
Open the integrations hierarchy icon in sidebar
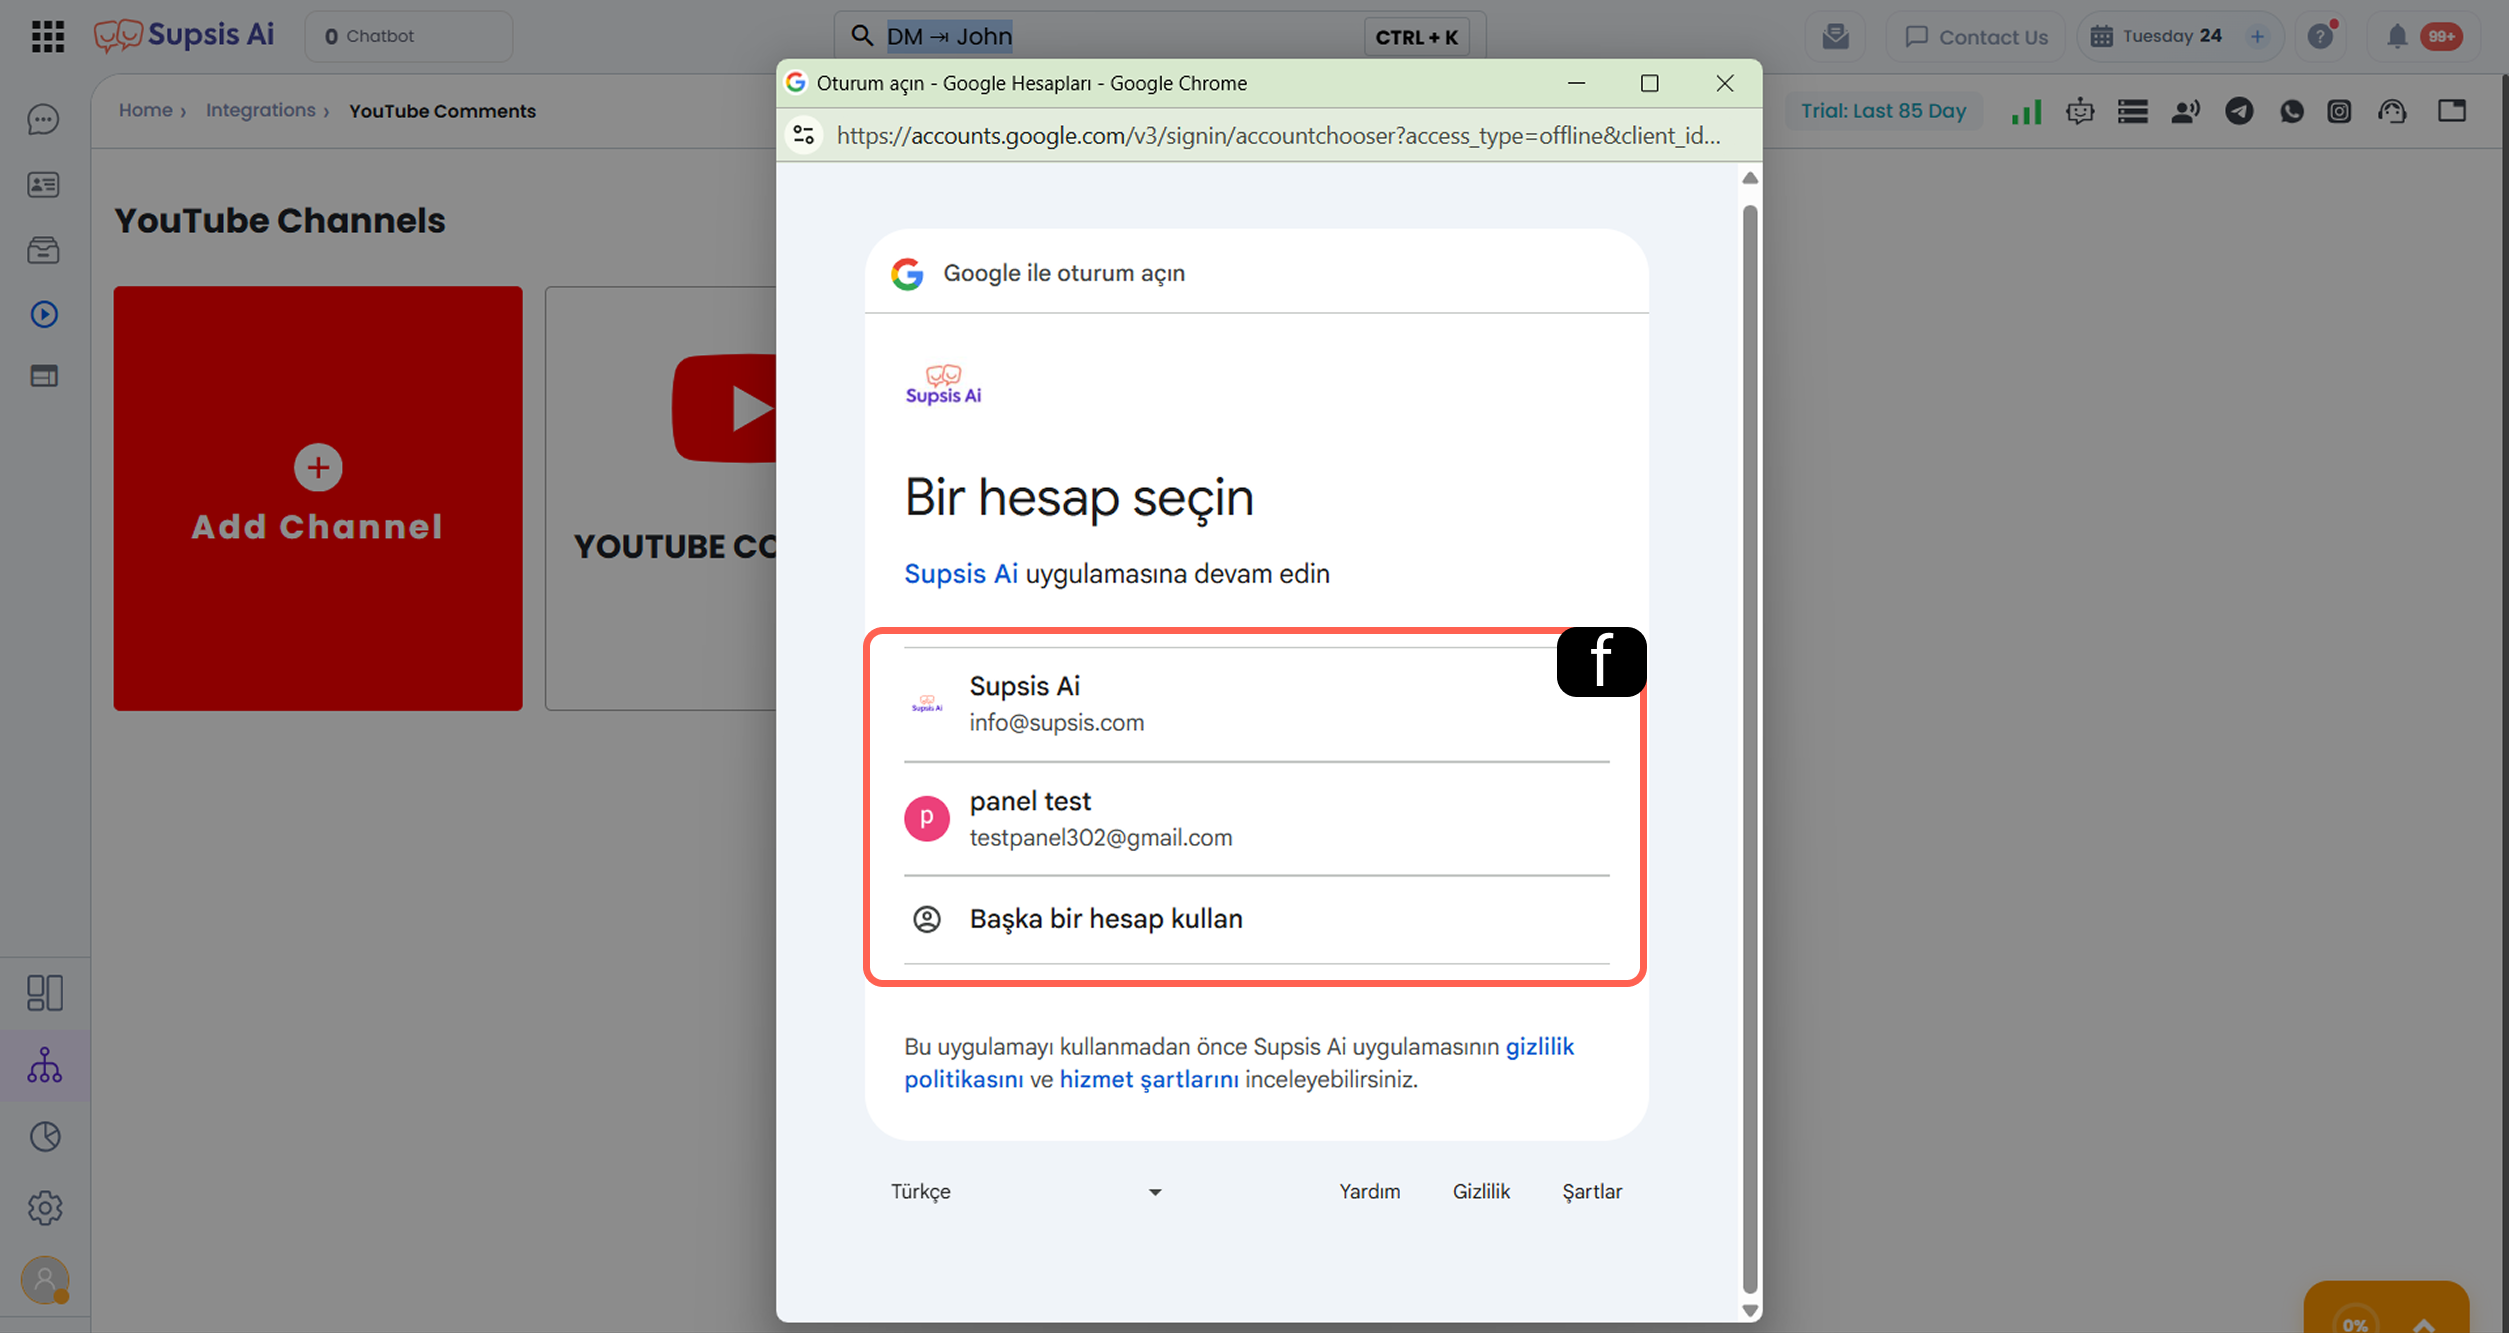click(x=45, y=1065)
